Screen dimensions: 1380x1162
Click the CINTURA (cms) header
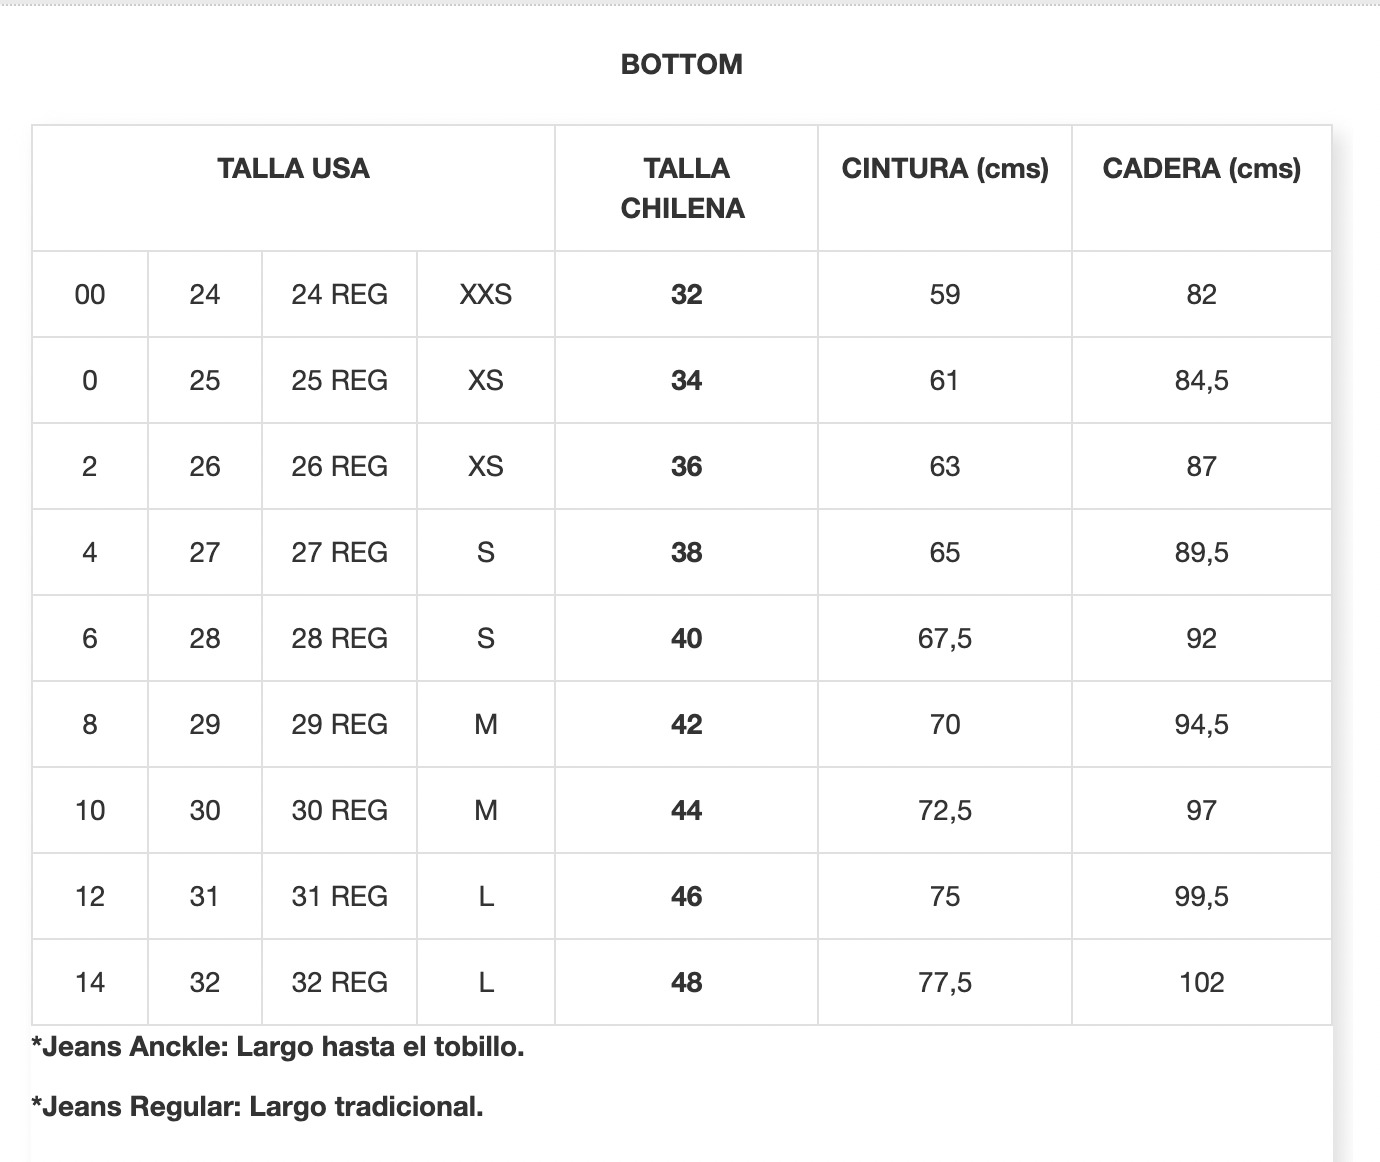tap(945, 168)
